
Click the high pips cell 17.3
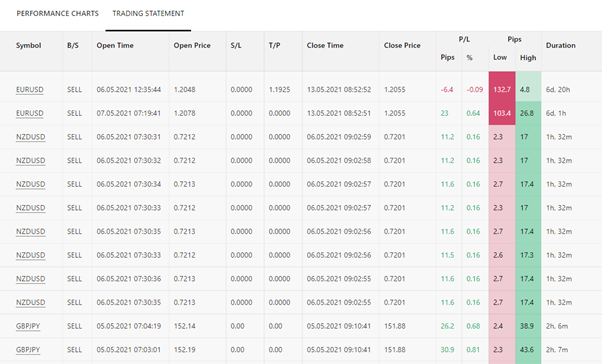click(x=527, y=255)
